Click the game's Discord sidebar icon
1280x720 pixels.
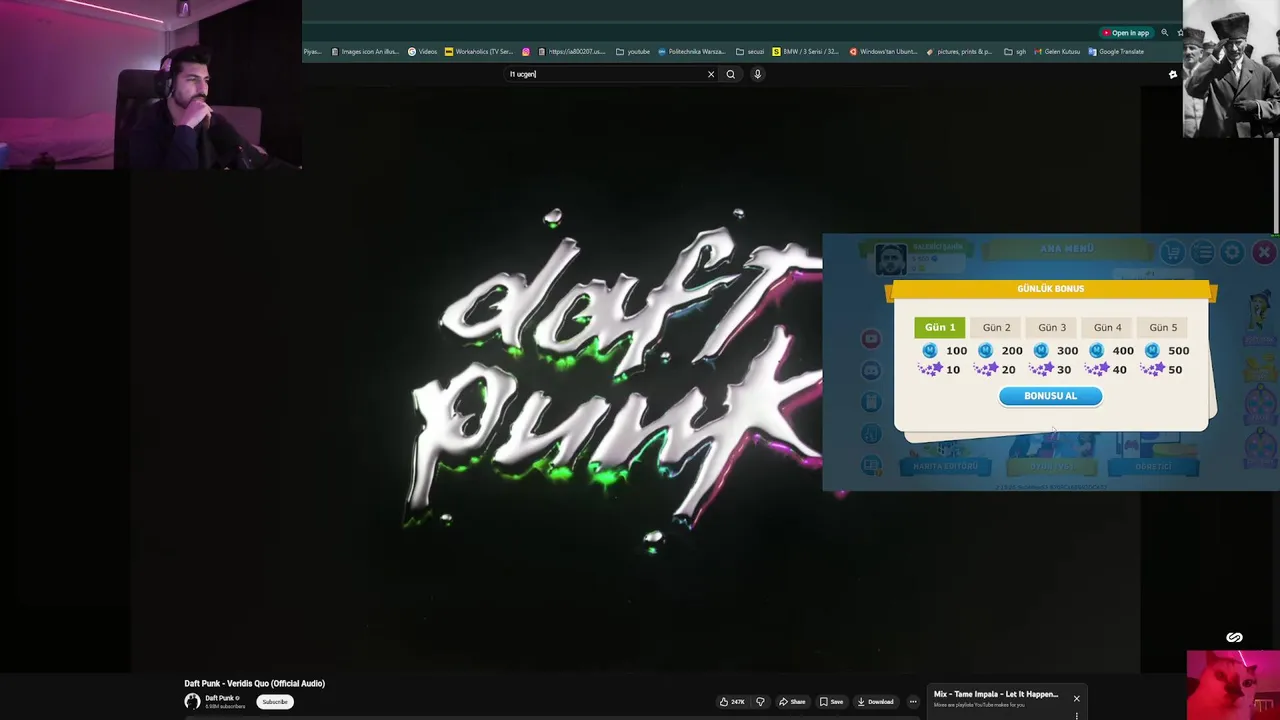pos(871,370)
